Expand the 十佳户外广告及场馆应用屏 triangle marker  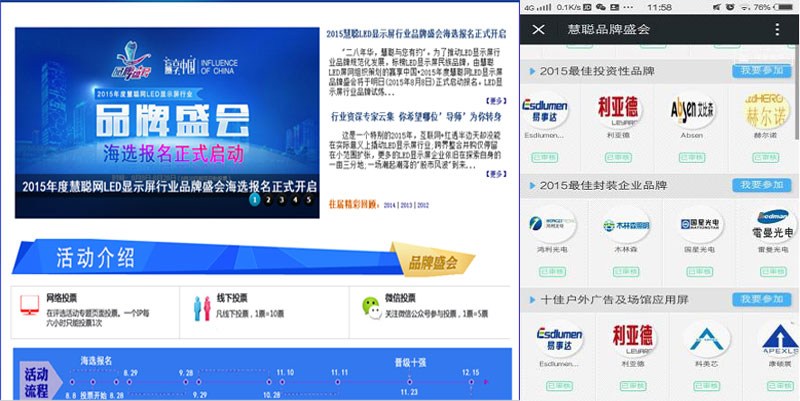pos(533,300)
